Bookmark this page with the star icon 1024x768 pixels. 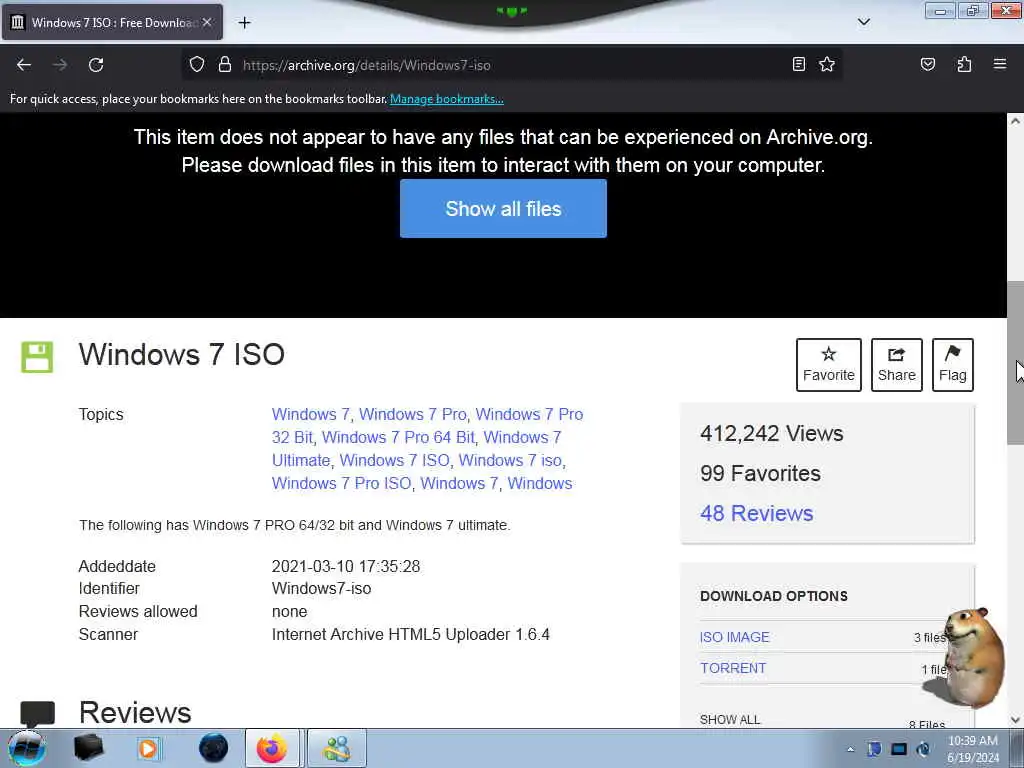click(x=827, y=64)
